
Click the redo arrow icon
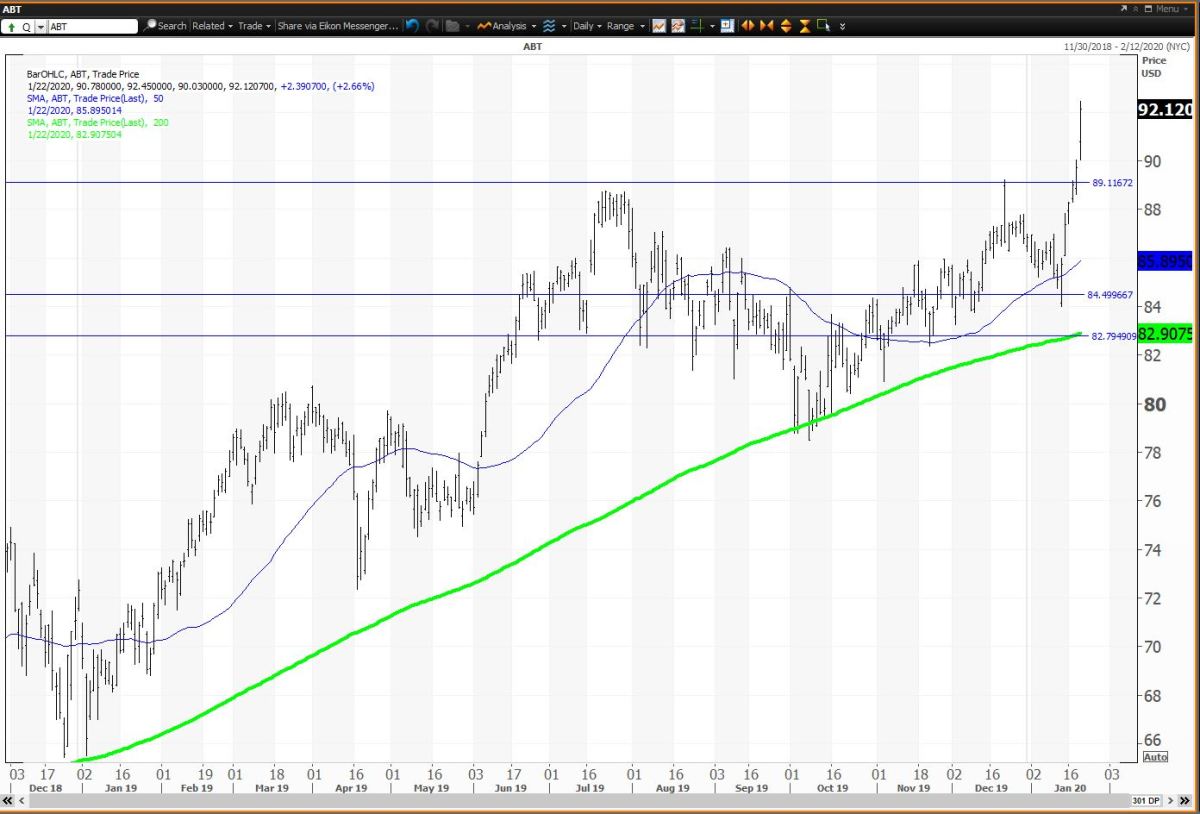coord(430,26)
